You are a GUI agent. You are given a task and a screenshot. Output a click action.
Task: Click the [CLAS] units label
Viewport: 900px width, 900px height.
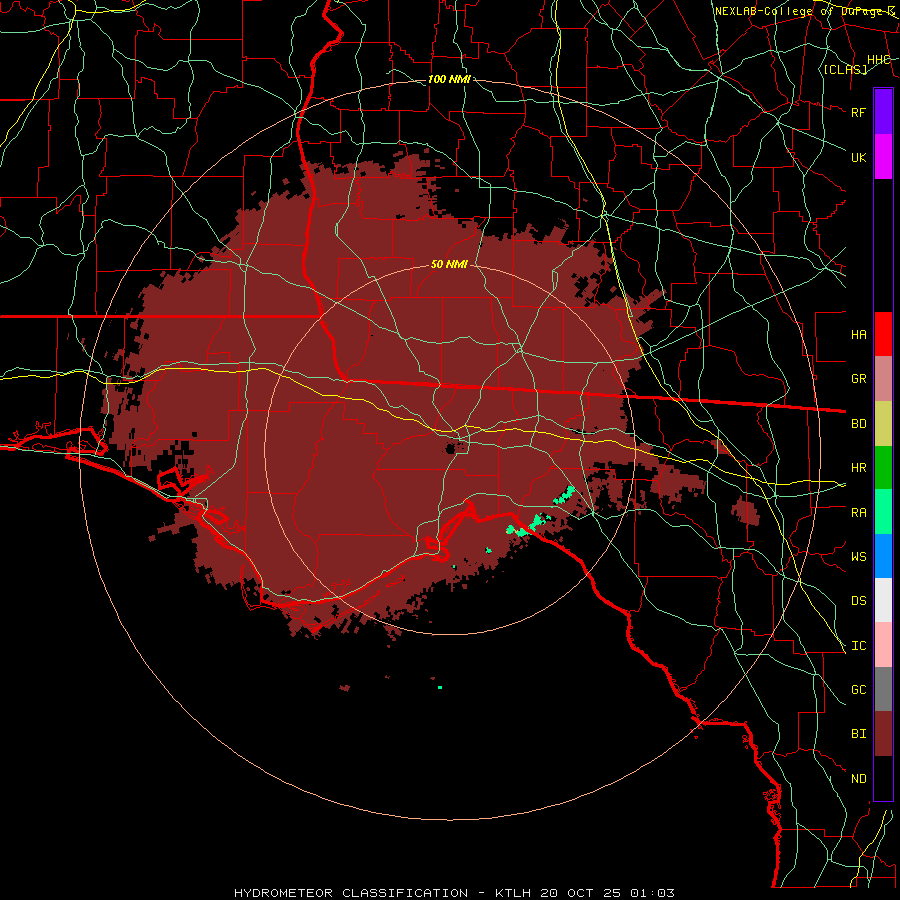(x=845, y=69)
